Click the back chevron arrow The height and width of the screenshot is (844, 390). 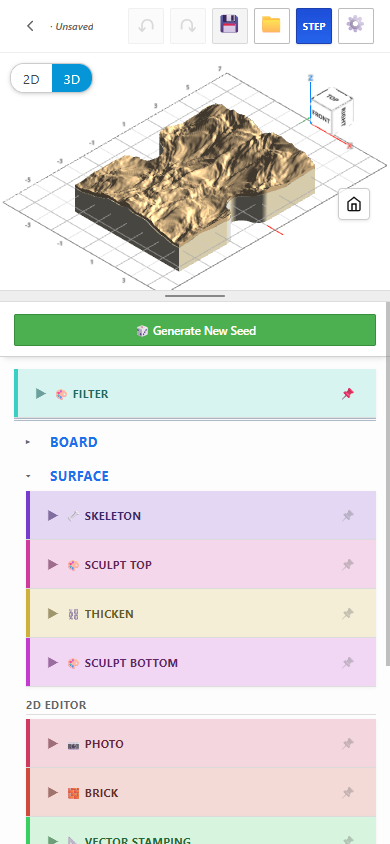point(30,26)
